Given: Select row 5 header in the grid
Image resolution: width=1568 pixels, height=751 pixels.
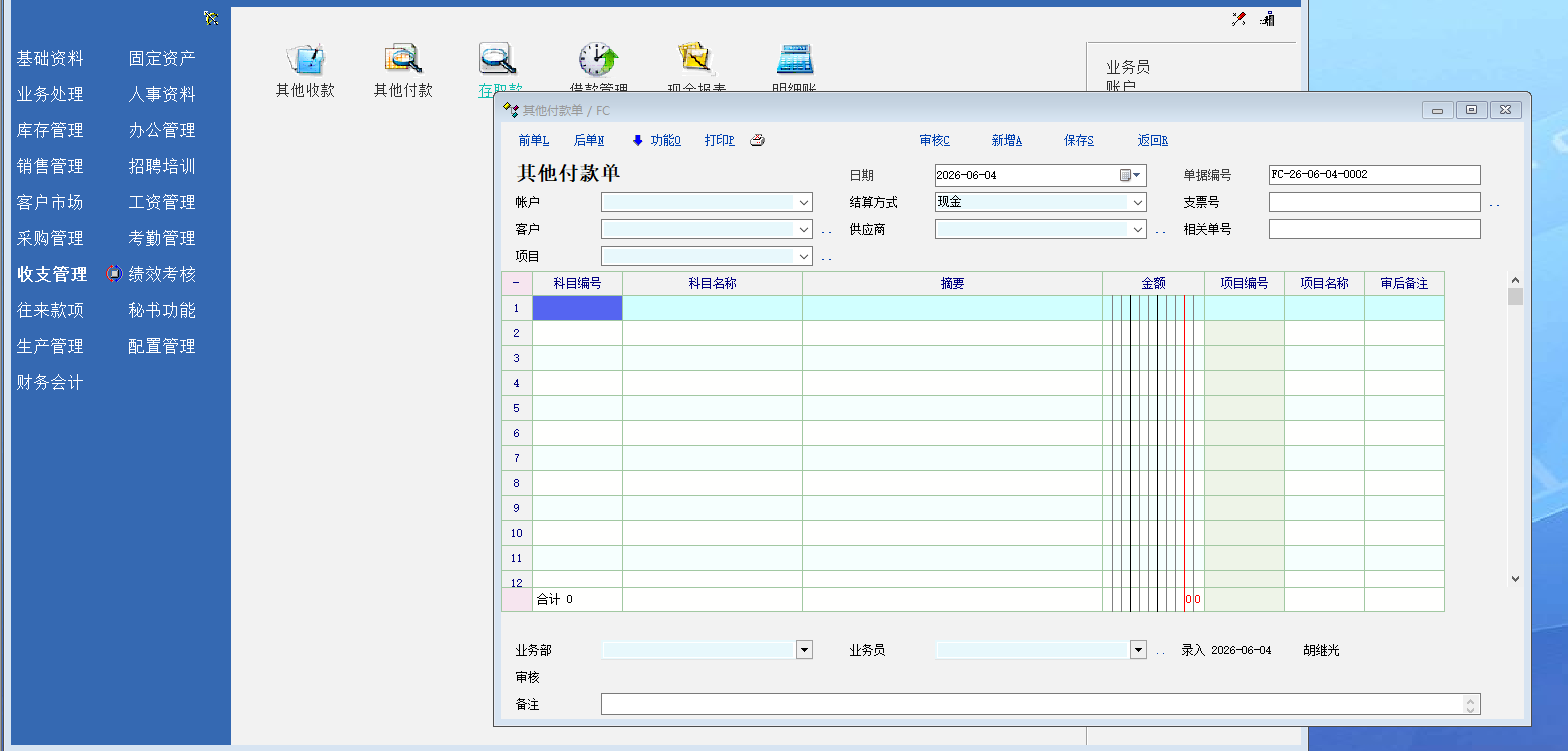Looking at the screenshot, I should coord(516,408).
